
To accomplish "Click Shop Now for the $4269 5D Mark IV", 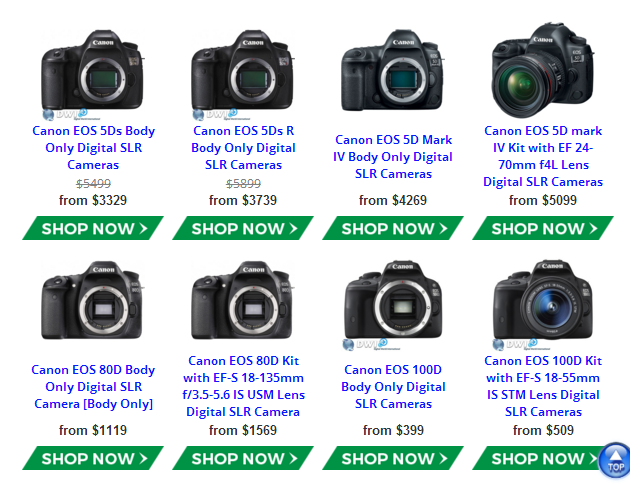I will [x=393, y=228].
